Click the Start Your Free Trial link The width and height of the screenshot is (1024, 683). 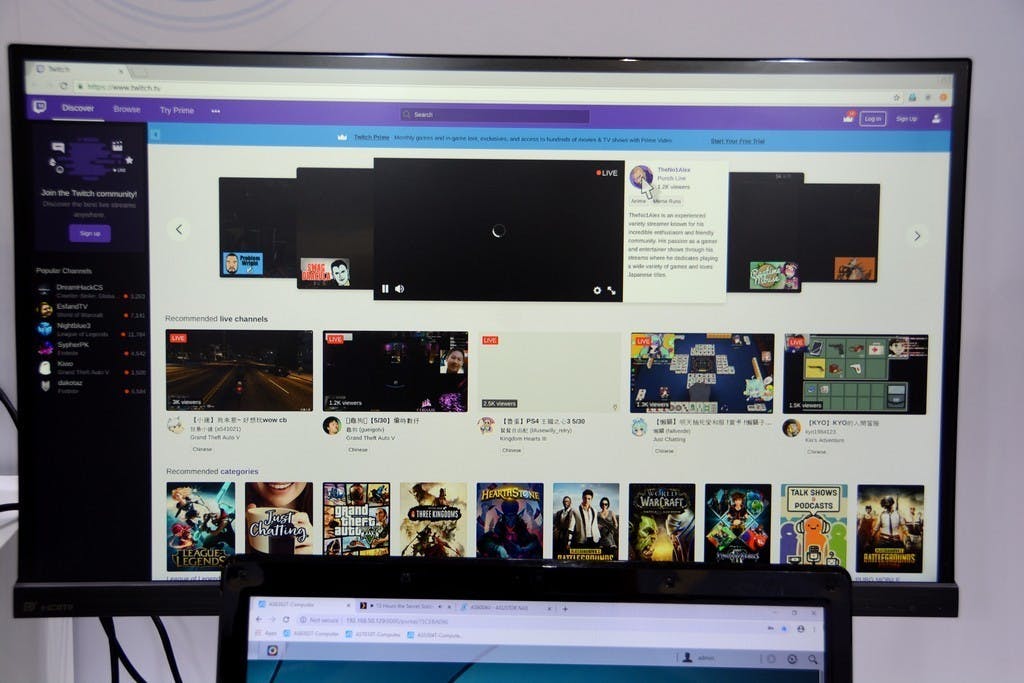pos(737,141)
